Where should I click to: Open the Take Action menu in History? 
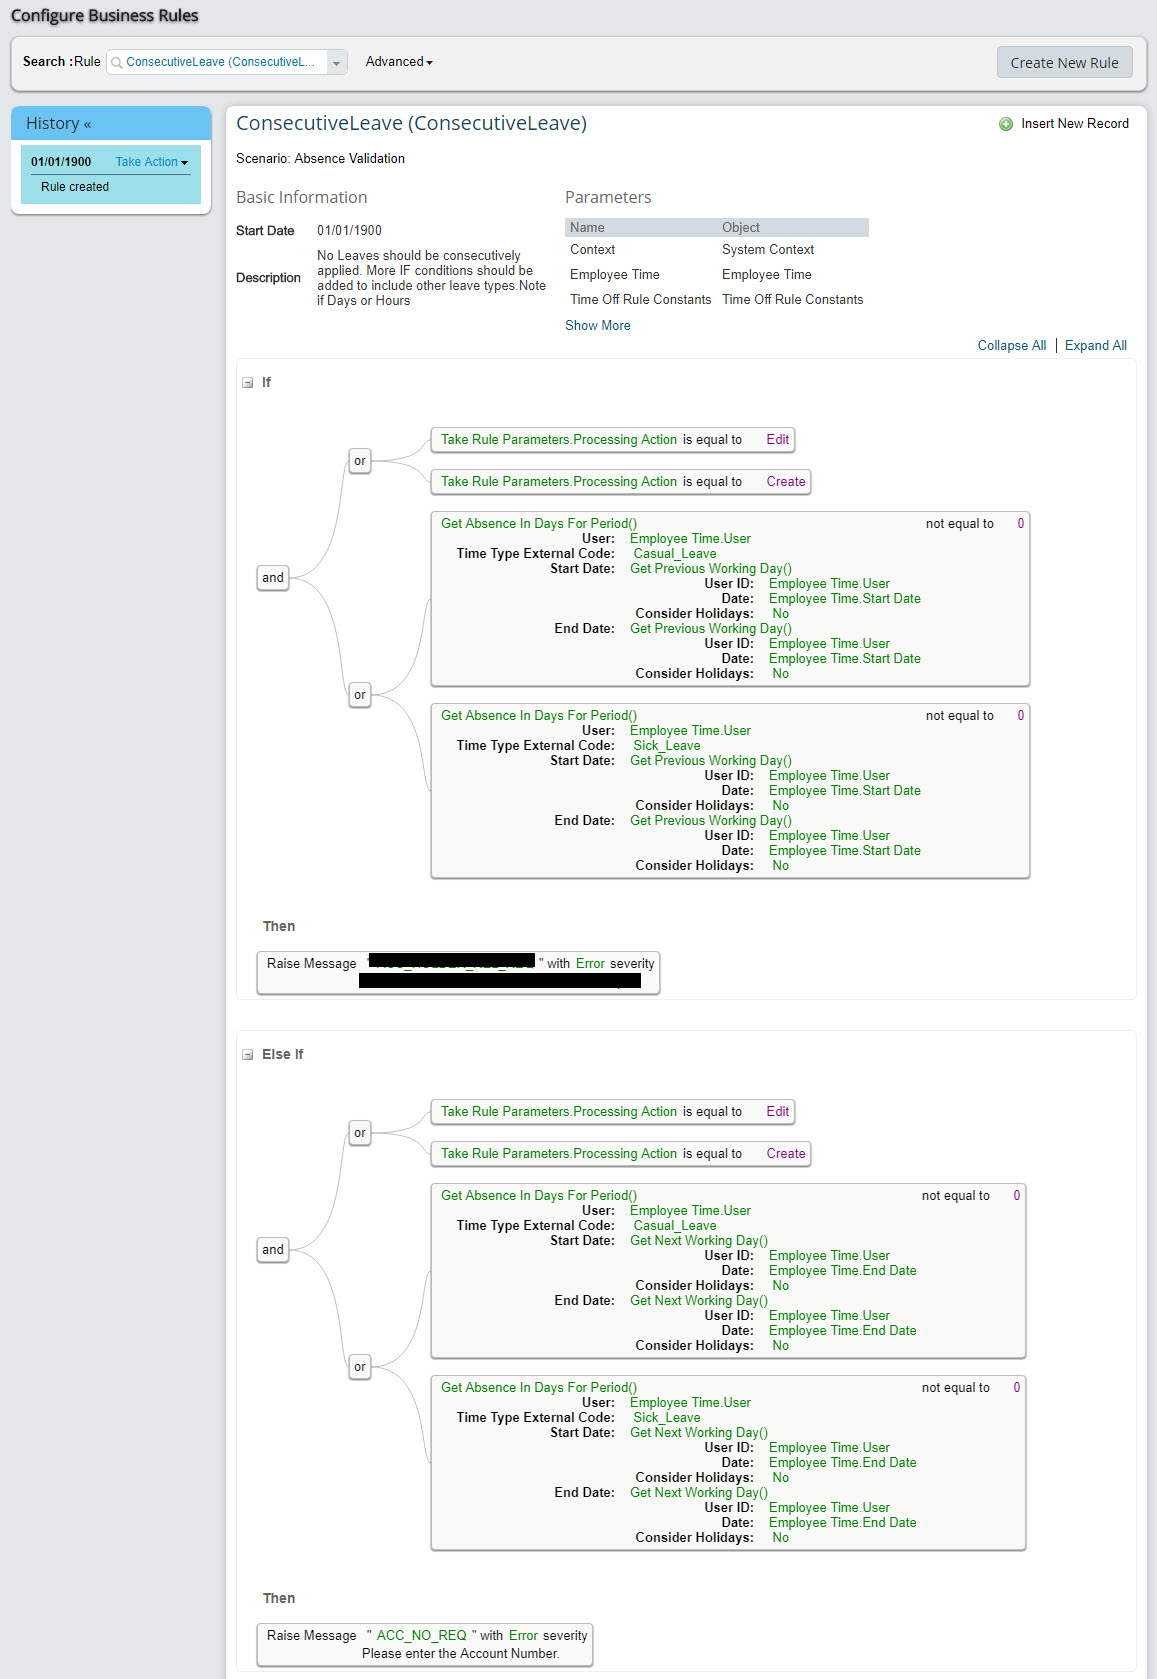point(152,162)
